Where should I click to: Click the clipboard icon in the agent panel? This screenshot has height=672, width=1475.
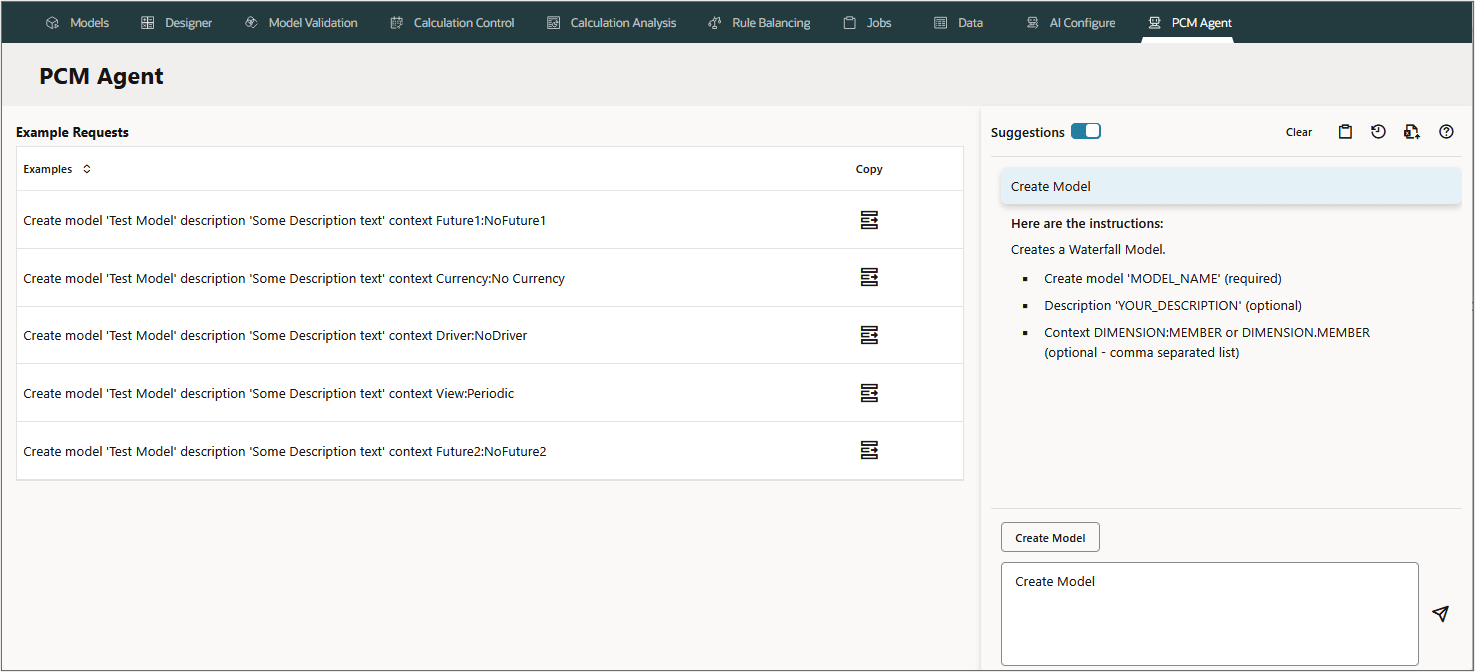[1345, 132]
